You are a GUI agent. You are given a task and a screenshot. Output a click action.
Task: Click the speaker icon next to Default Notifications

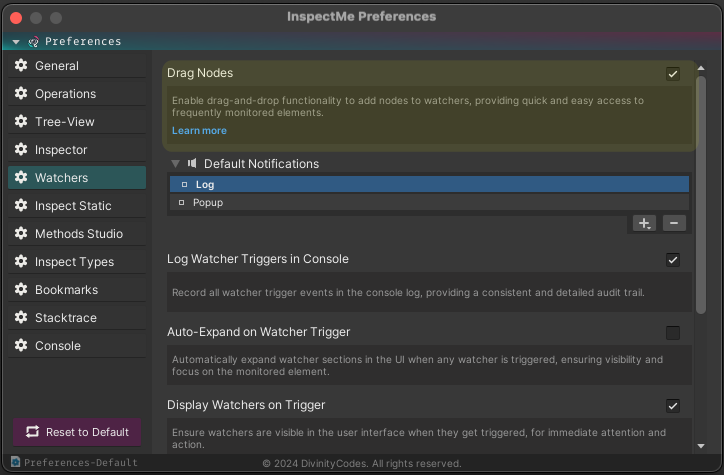click(192, 163)
